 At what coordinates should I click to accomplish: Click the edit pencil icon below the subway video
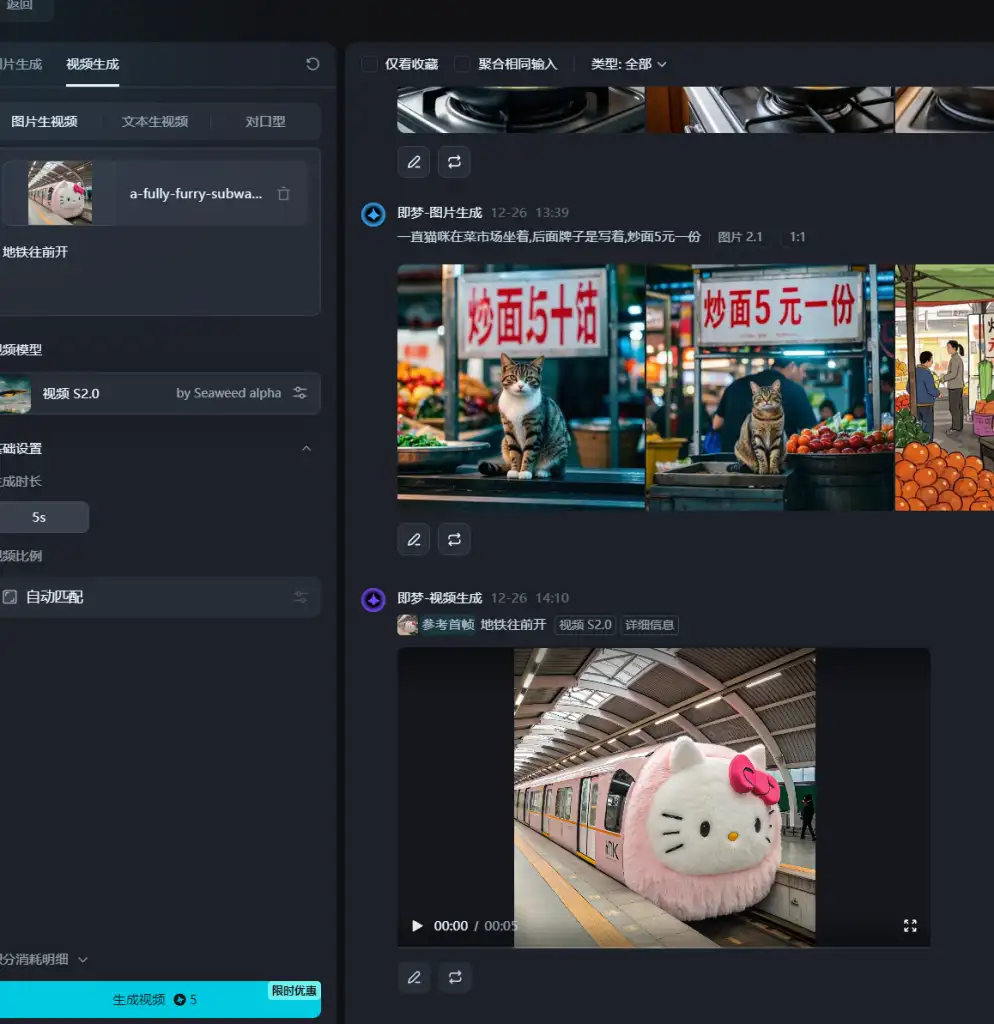414,977
